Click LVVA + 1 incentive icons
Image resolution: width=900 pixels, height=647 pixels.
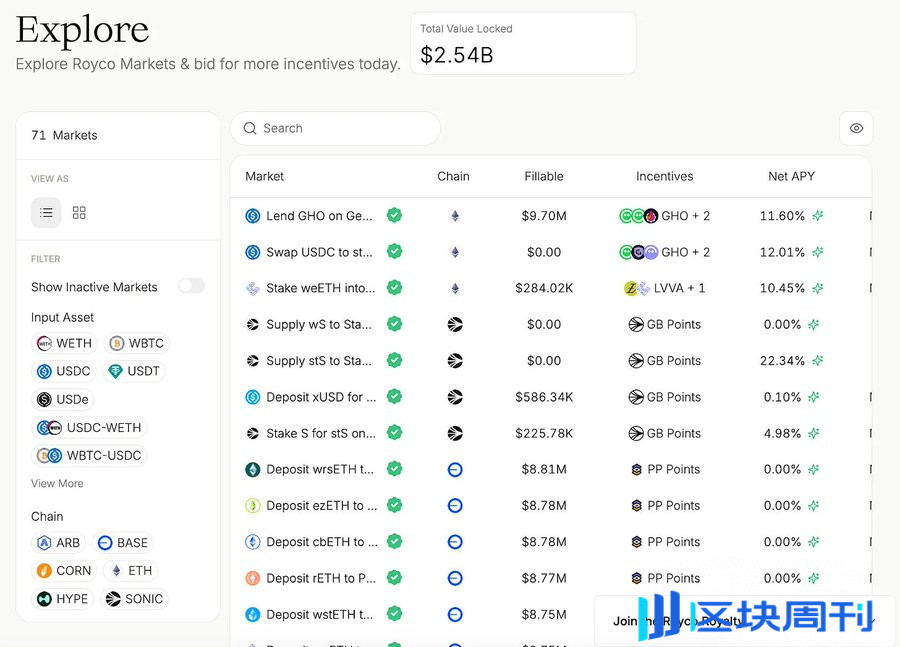coord(637,288)
